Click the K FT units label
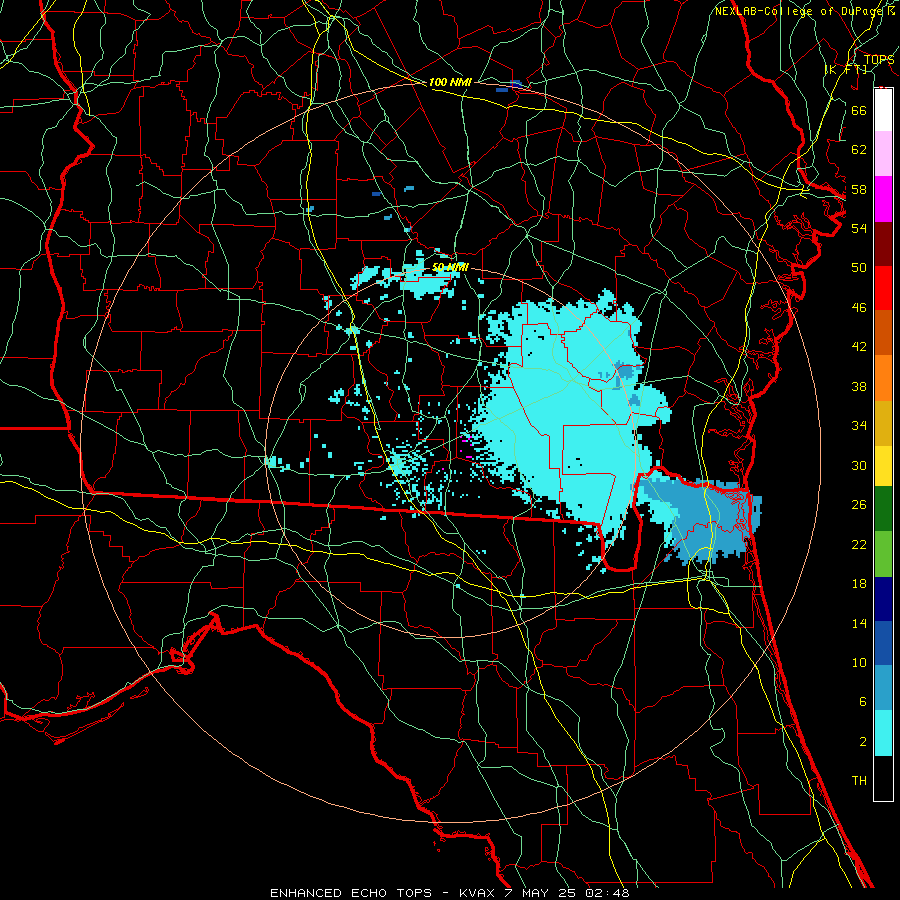Viewport: 900px width, 900px height. coord(846,70)
